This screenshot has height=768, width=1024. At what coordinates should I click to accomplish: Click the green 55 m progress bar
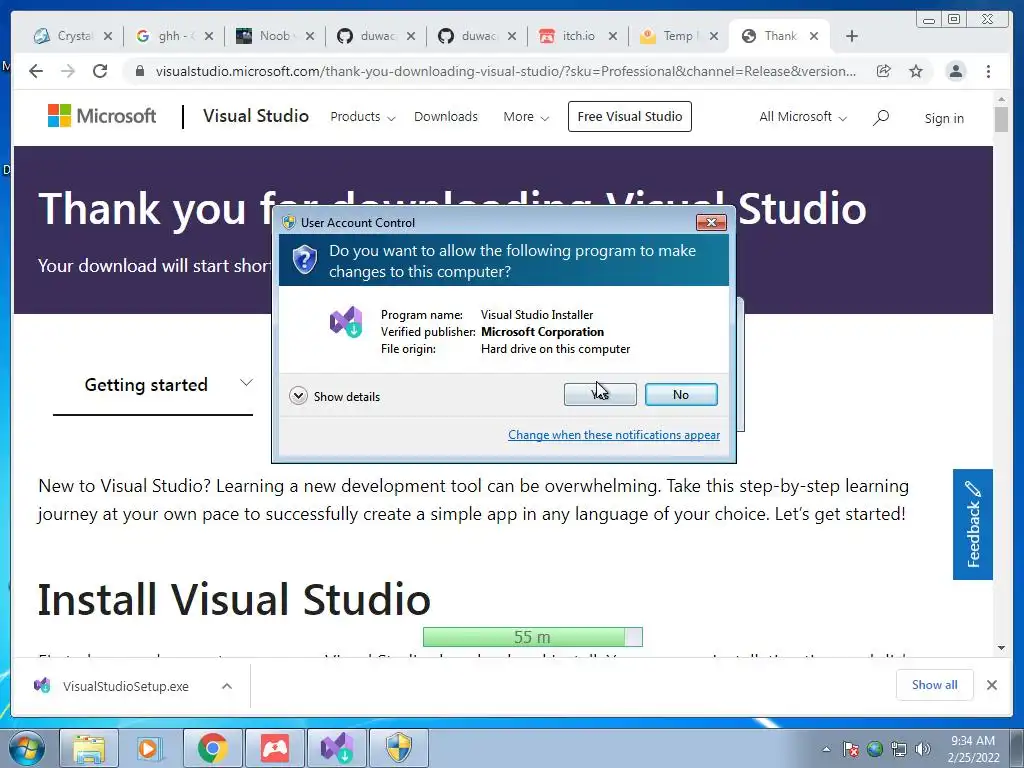tap(532, 637)
